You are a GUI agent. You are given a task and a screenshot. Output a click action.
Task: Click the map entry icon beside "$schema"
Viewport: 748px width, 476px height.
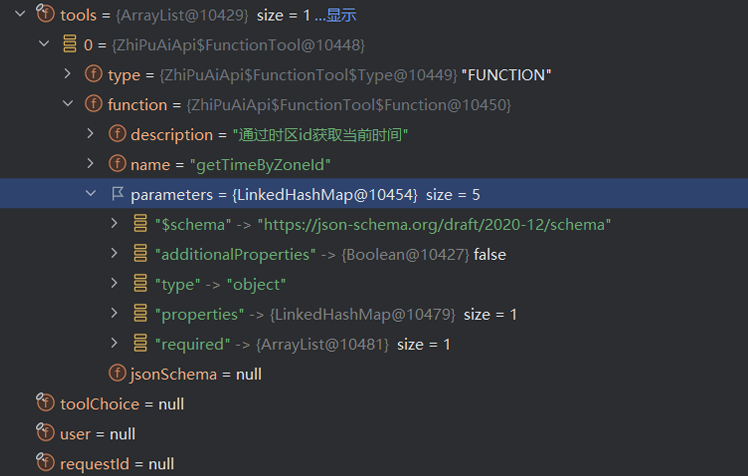click(141, 224)
